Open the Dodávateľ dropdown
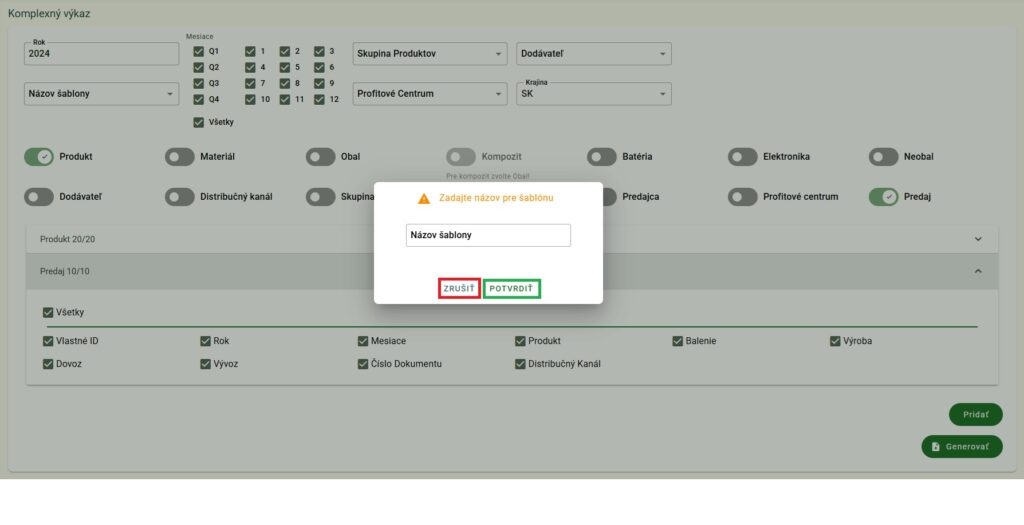 [x=594, y=54]
